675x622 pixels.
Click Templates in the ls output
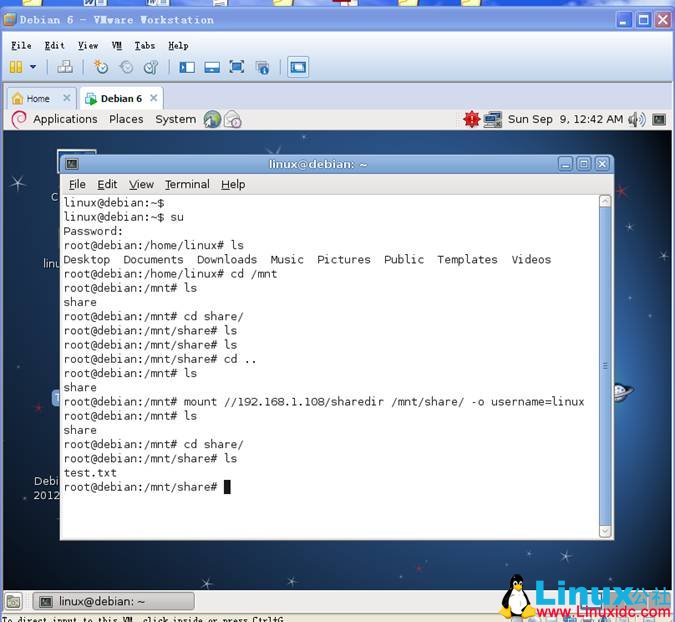(468, 260)
